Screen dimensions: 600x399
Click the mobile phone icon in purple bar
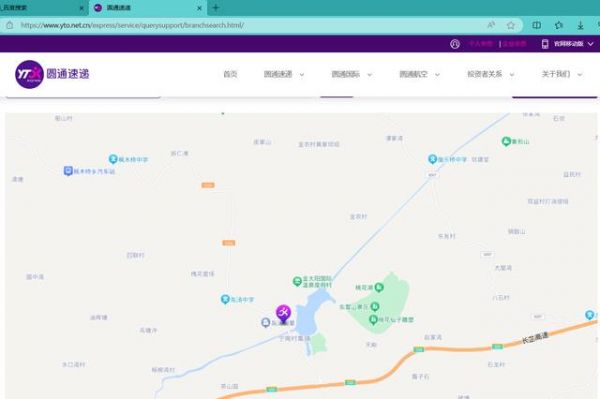coord(545,44)
